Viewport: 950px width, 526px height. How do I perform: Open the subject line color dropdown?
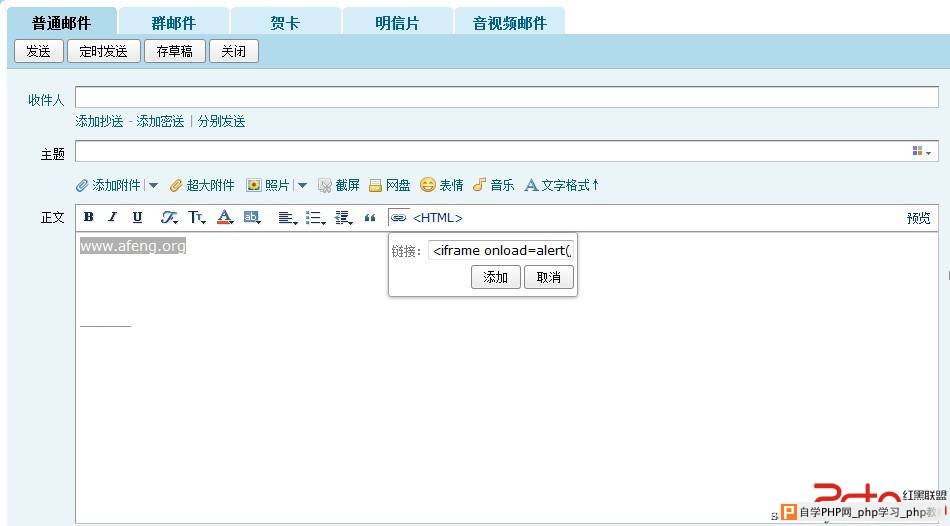click(x=922, y=151)
